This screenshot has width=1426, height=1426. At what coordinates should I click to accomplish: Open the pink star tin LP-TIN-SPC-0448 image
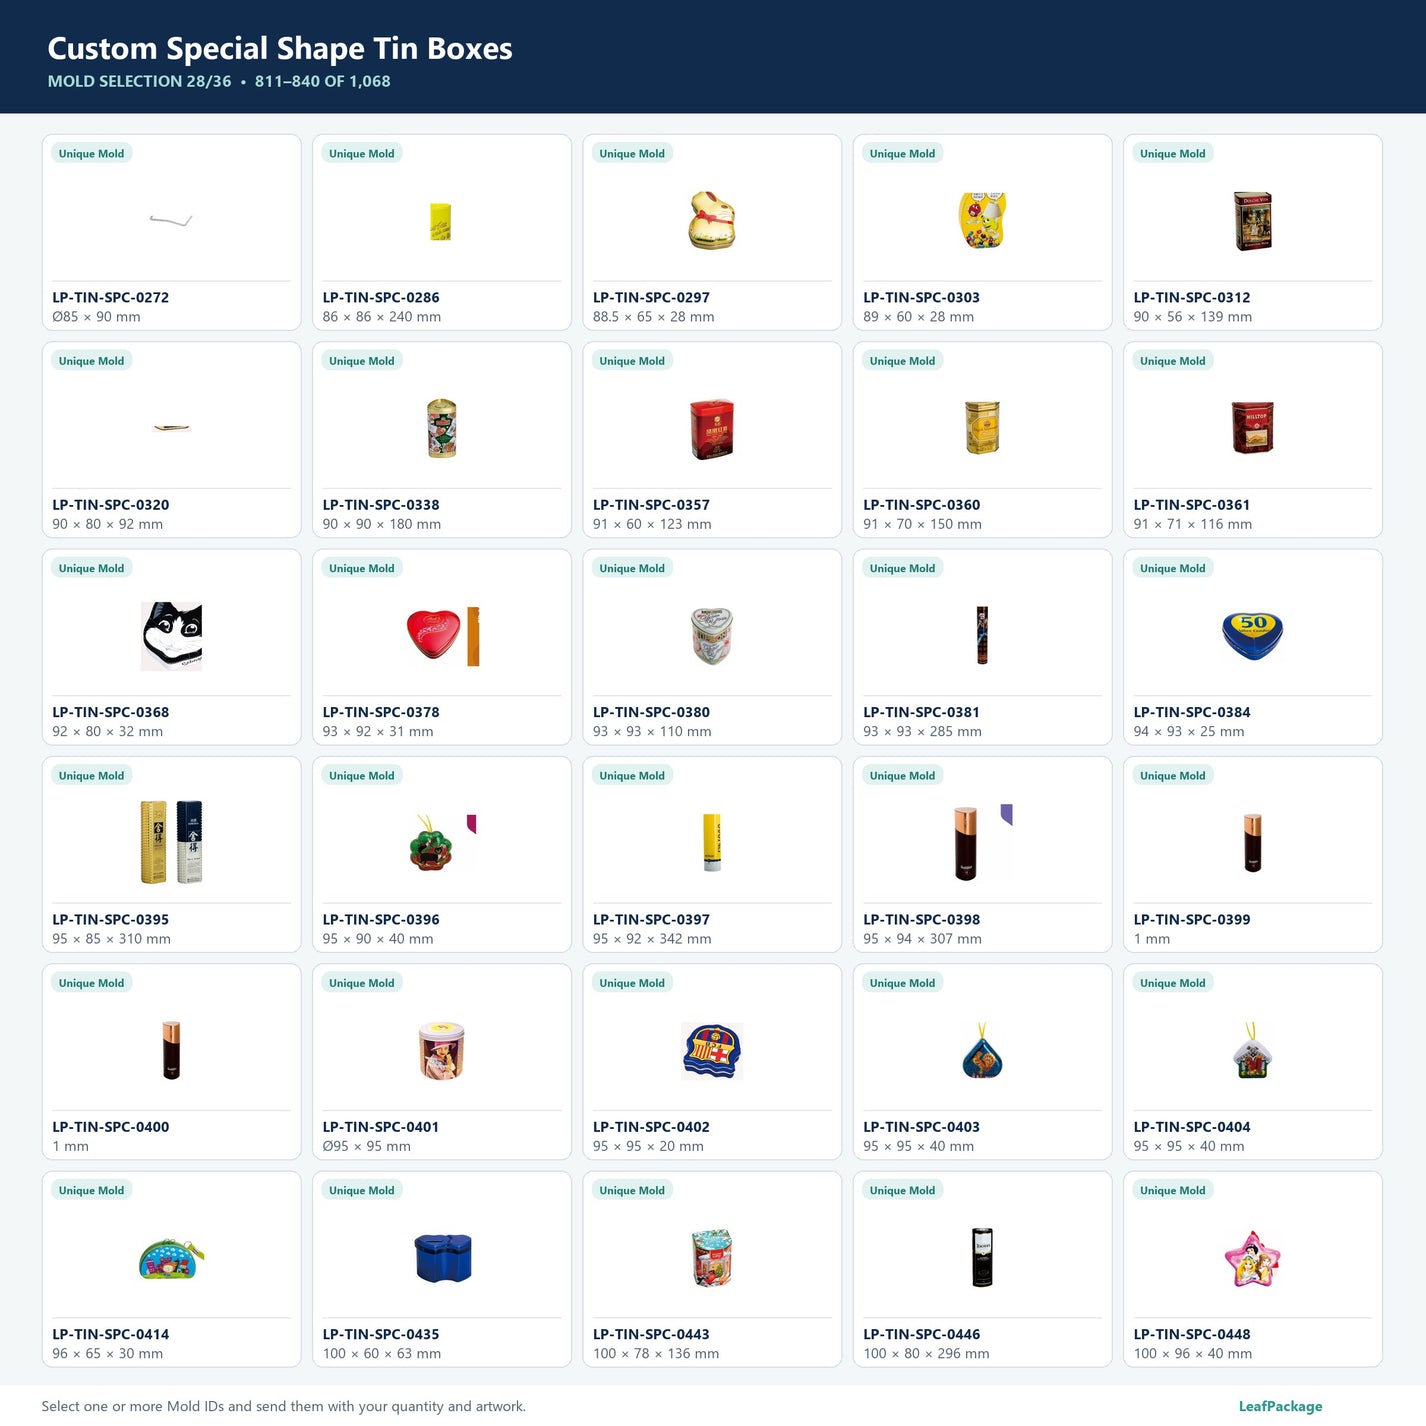click(1252, 1258)
